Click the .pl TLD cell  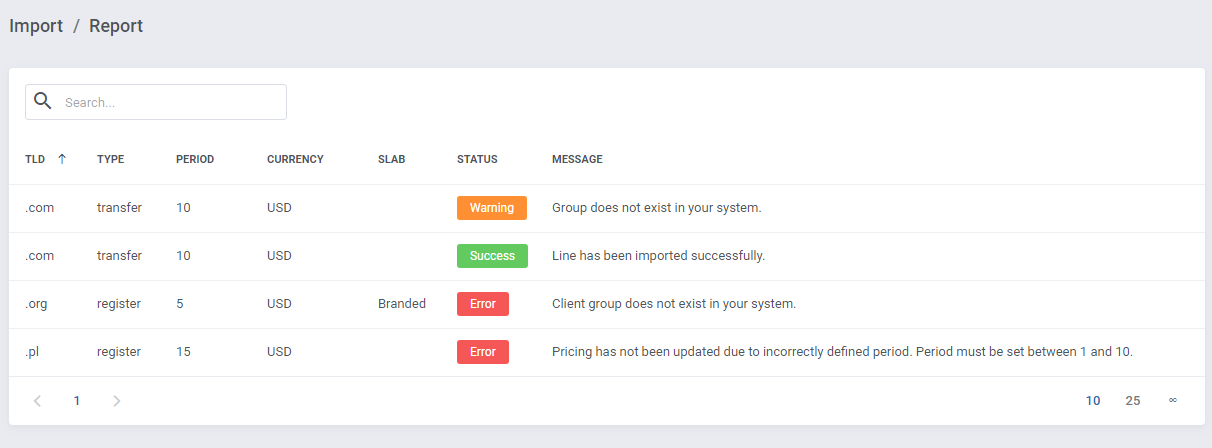[x=33, y=352]
